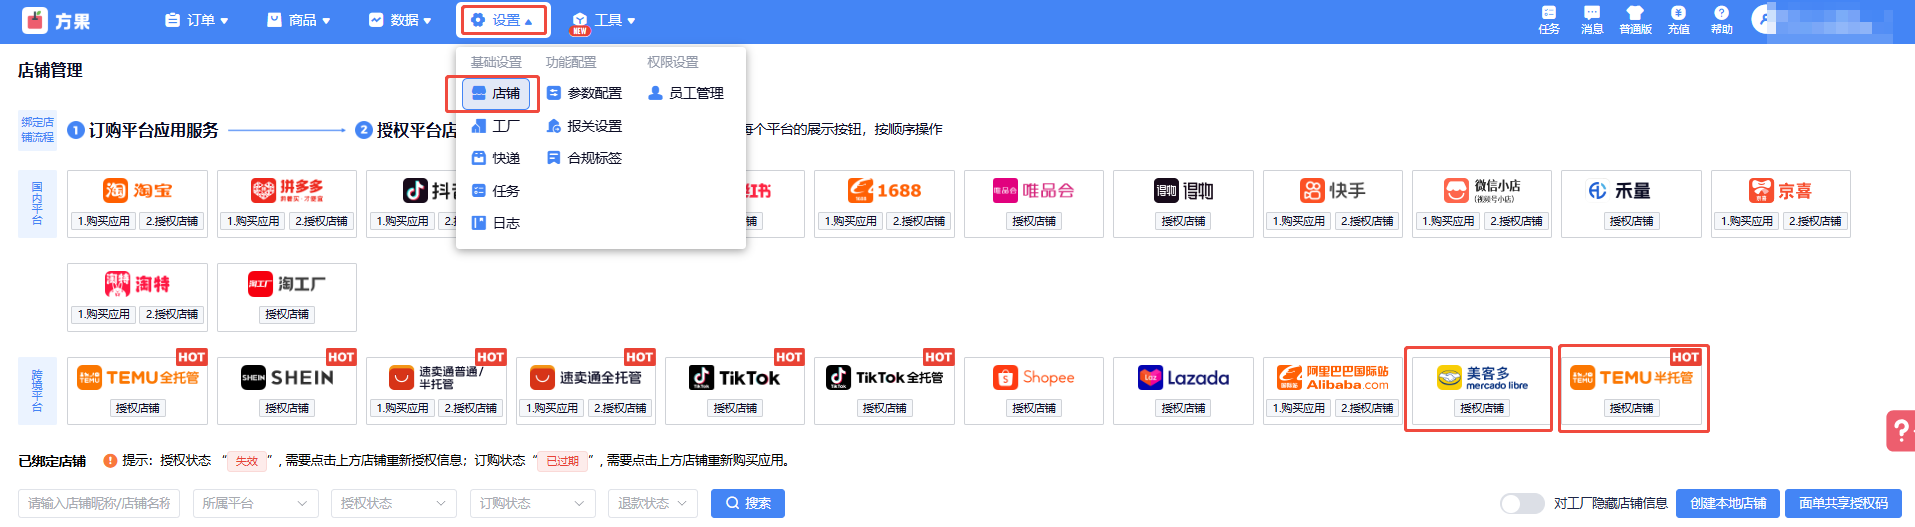Click the TikTok全托管 platform card
The image size is (1915, 527).
(884, 391)
